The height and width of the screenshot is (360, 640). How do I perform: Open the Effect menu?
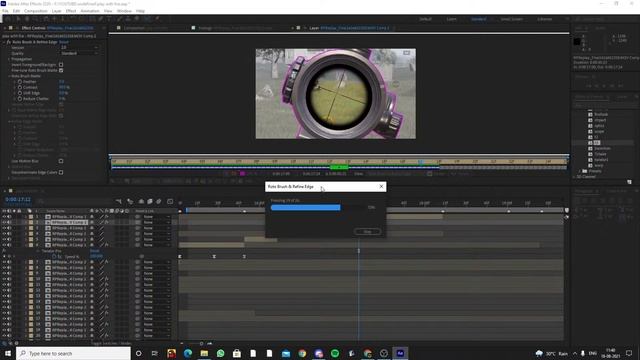[71, 11]
